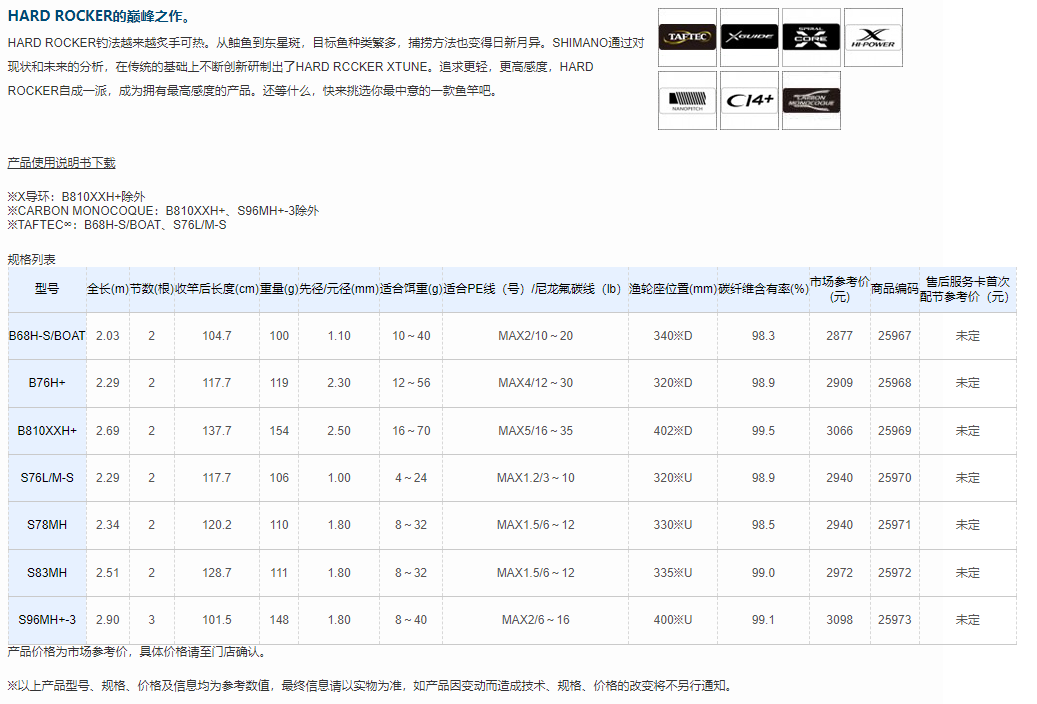The height and width of the screenshot is (704, 1037).
Task: Click the TAFTEC technology icon
Action: pos(687,37)
